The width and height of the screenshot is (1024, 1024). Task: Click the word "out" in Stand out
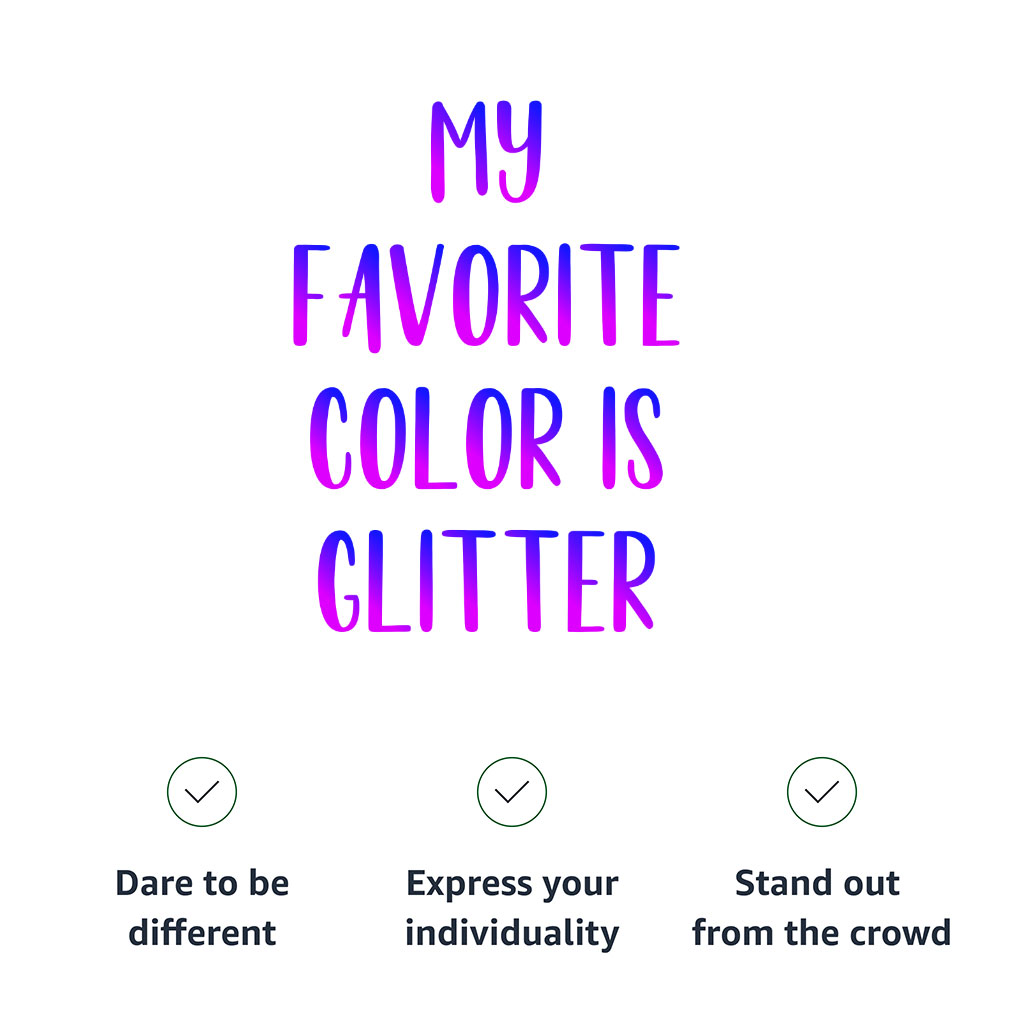[x=872, y=884]
